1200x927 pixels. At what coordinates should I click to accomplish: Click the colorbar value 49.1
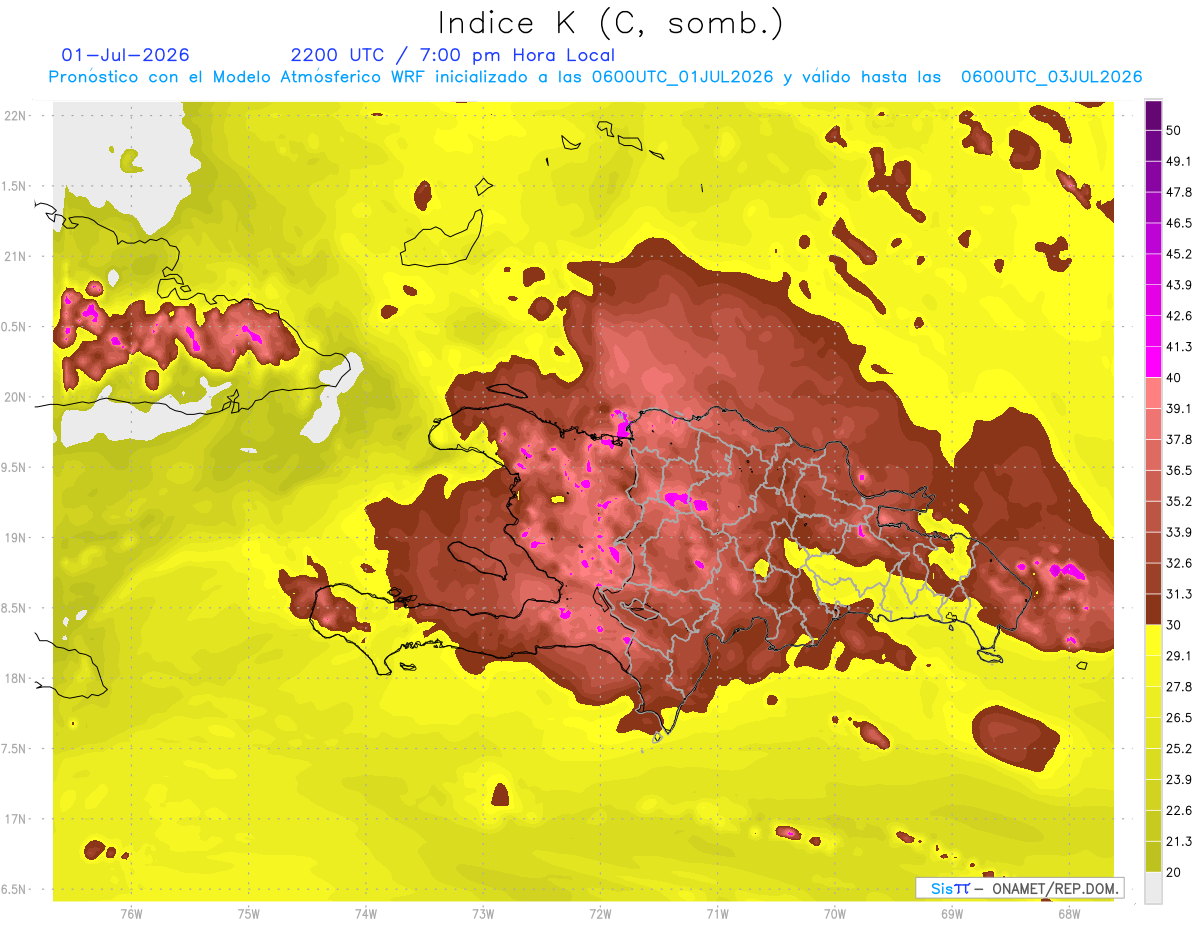coord(1178,161)
